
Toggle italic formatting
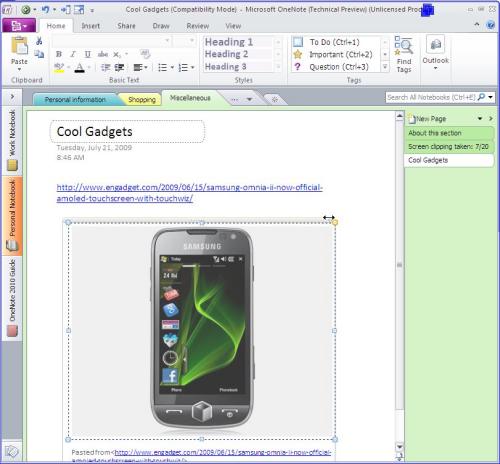(73, 54)
